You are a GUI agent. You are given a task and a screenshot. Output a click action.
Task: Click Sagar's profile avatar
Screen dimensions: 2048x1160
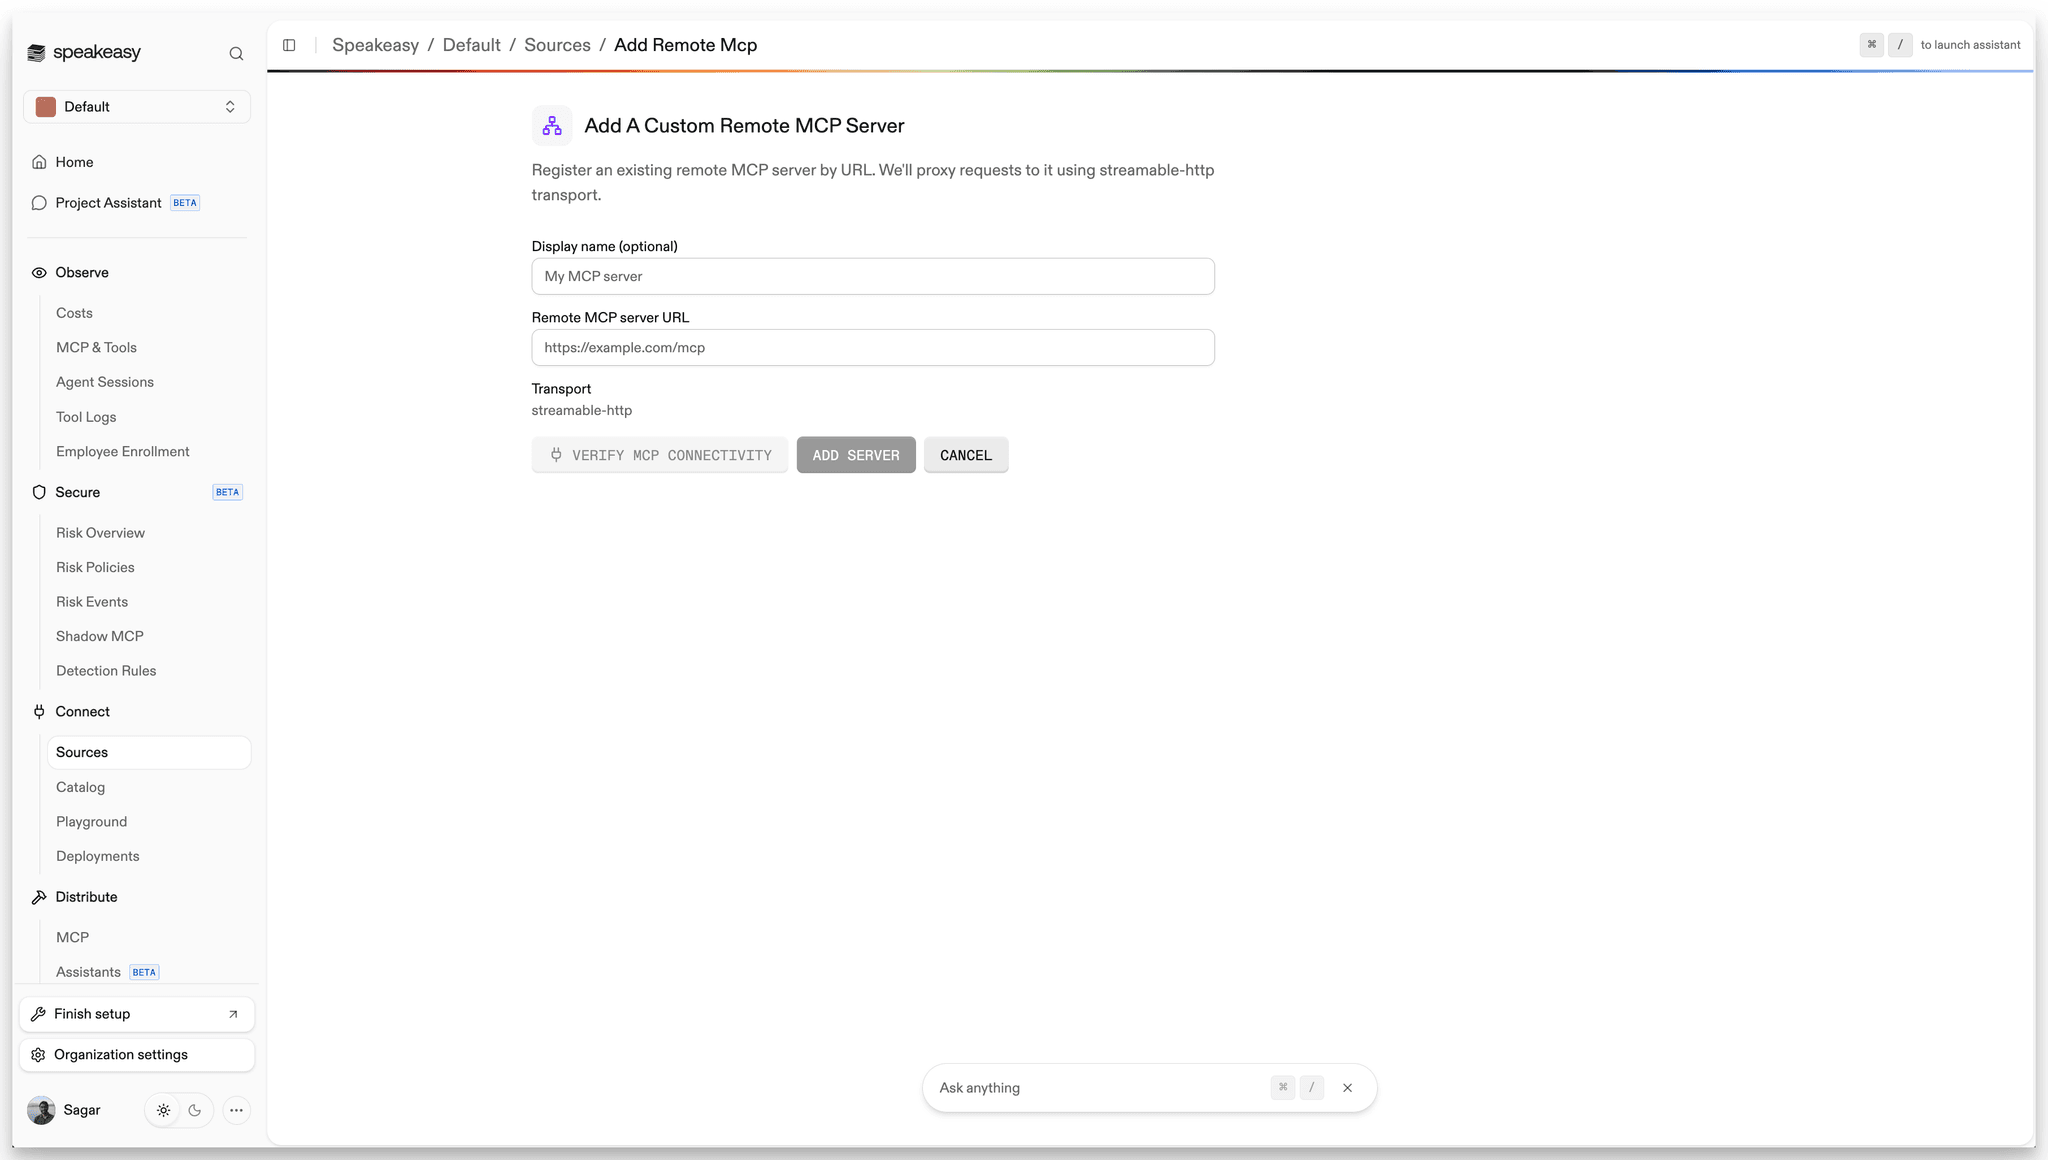(41, 1110)
